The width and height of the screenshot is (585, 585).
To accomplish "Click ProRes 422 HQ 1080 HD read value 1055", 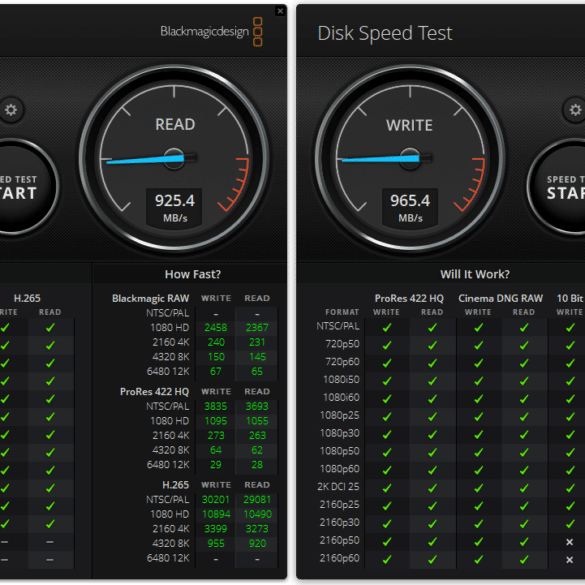I will point(257,421).
